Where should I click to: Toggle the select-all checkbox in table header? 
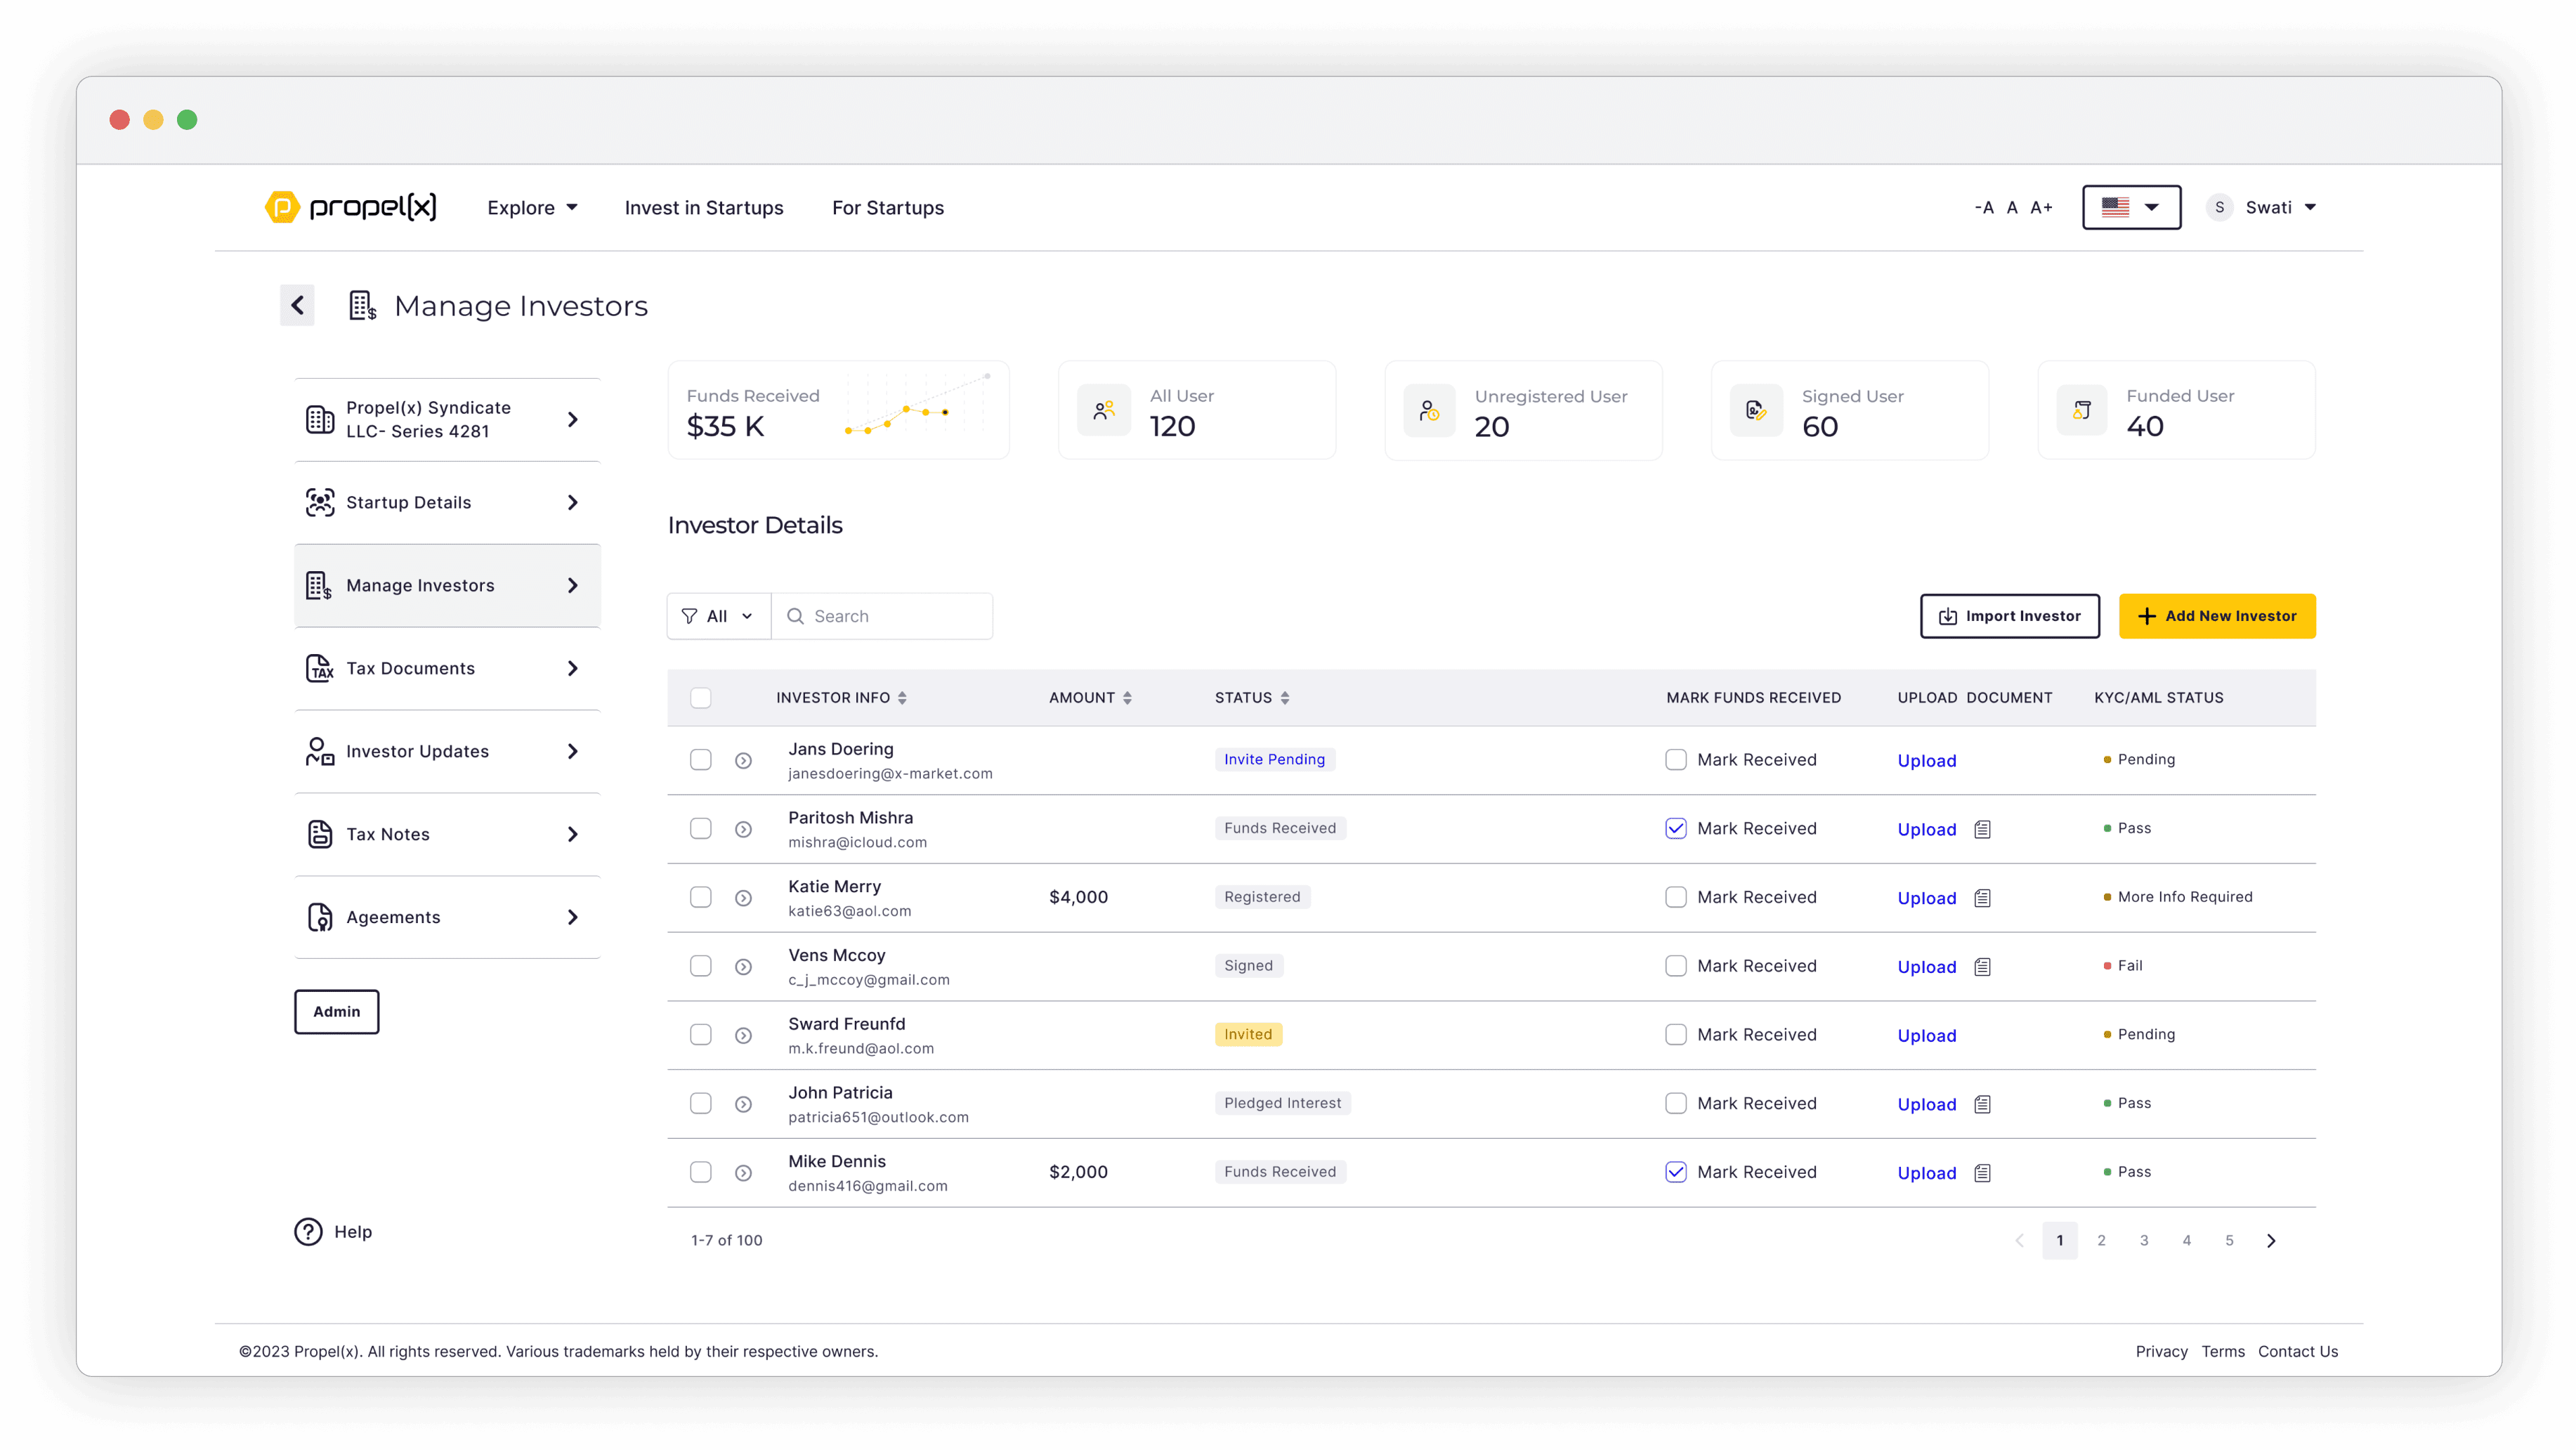coord(700,698)
